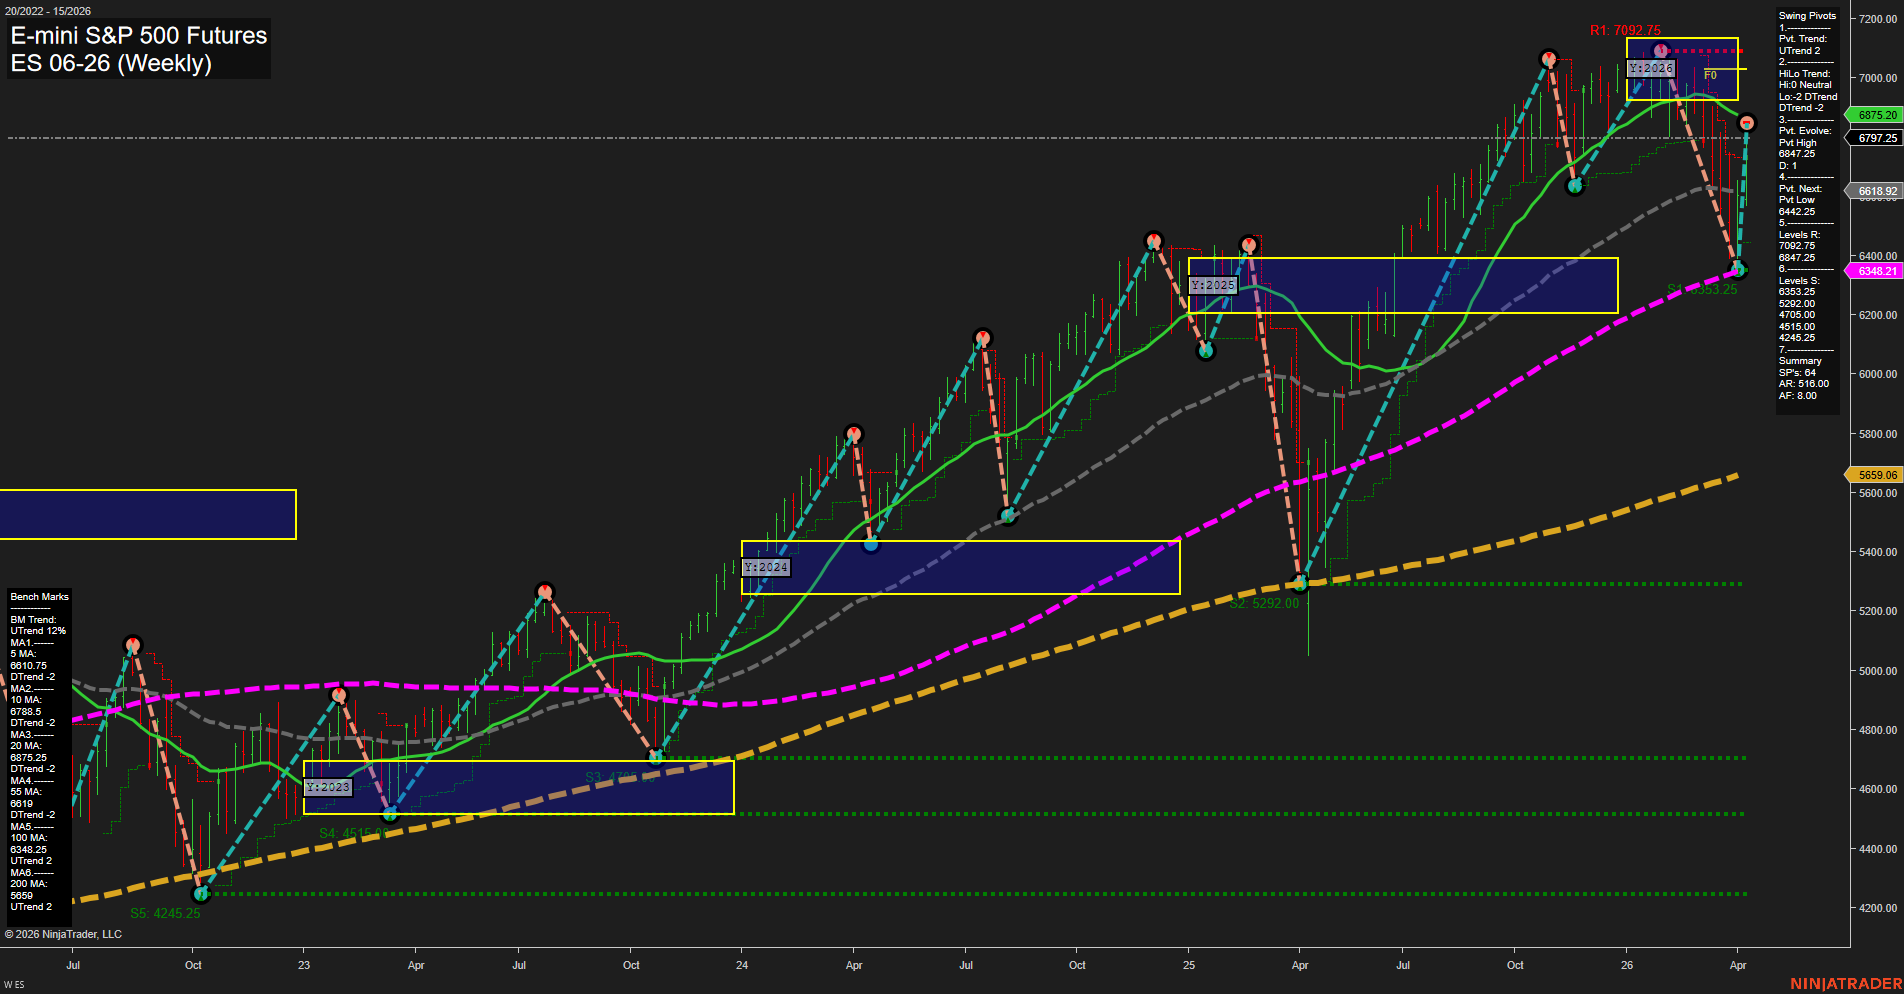Toggle the magenta 6348.21 level tag
1904x994 pixels.
1875,271
